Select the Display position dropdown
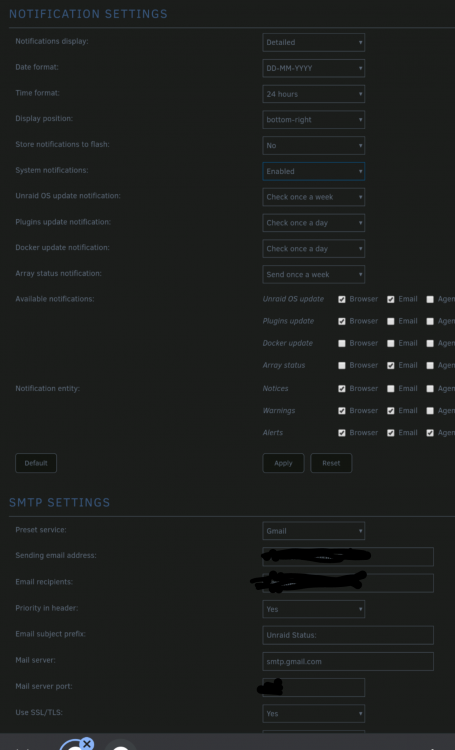The width and height of the screenshot is (455, 750). (x=313, y=120)
